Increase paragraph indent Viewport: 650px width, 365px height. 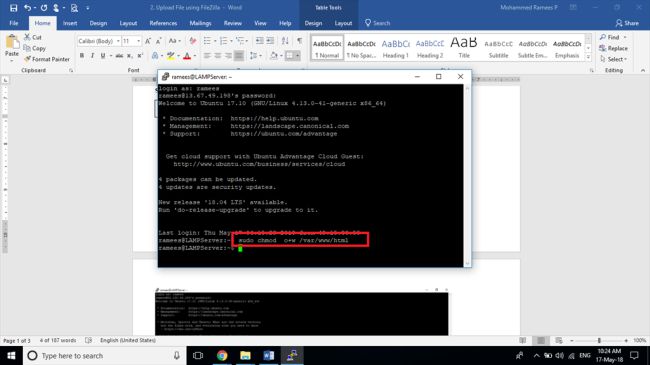(x=270, y=41)
